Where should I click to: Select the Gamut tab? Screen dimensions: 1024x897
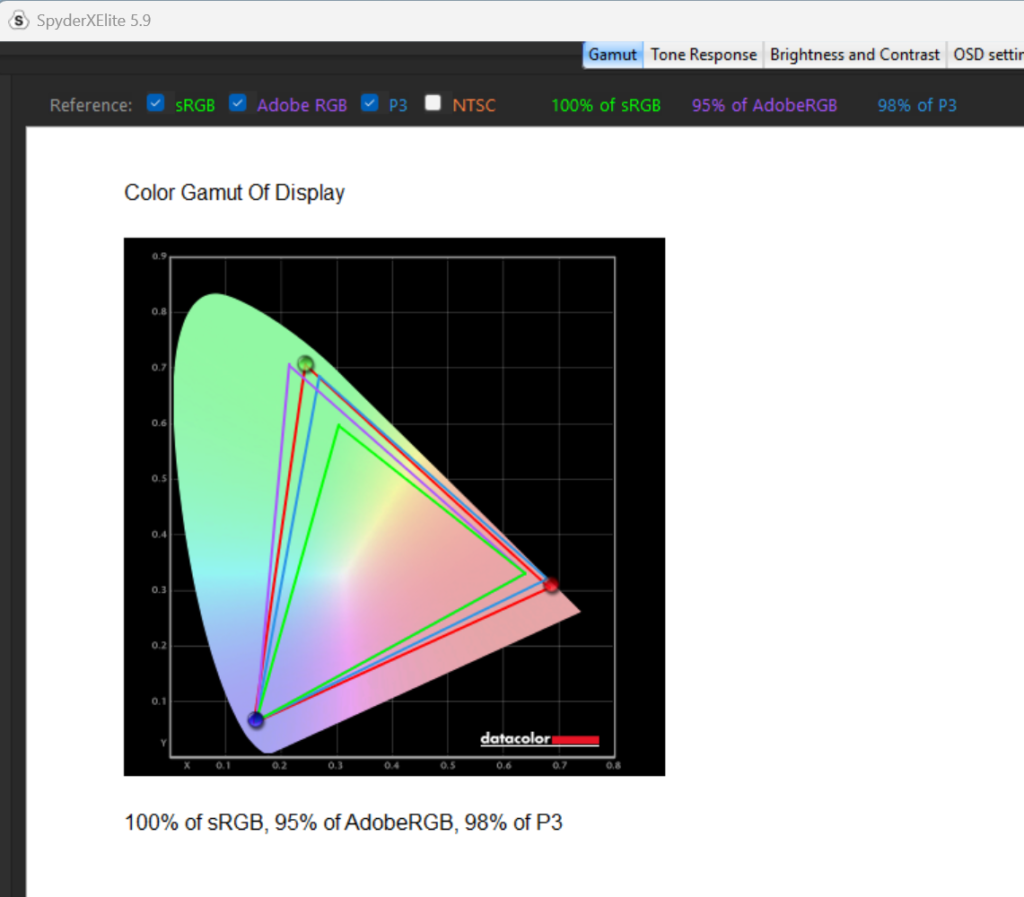(612, 55)
